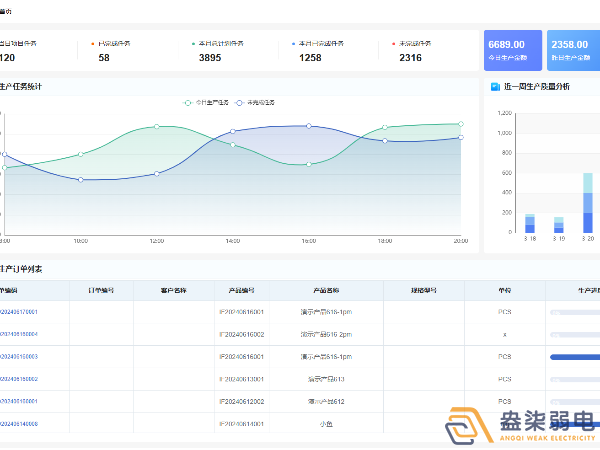600x450 pixels.
Task: Click the green line point at 20:00
Action: coord(461,124)
